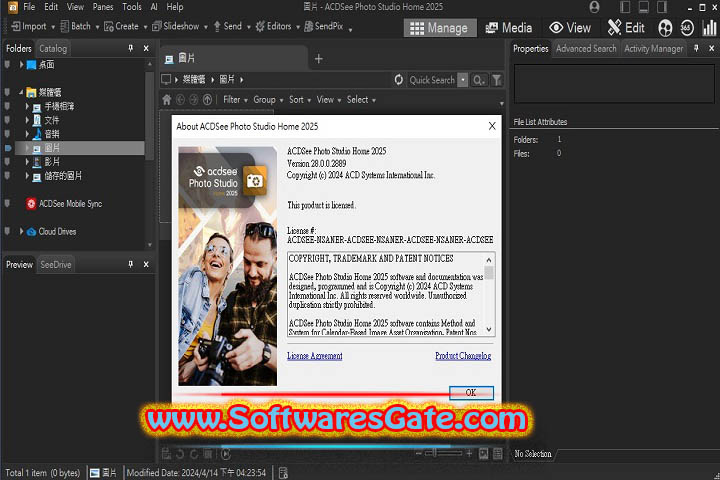Toggle Easy-Select indicator for 文件

tap(7, 120)
